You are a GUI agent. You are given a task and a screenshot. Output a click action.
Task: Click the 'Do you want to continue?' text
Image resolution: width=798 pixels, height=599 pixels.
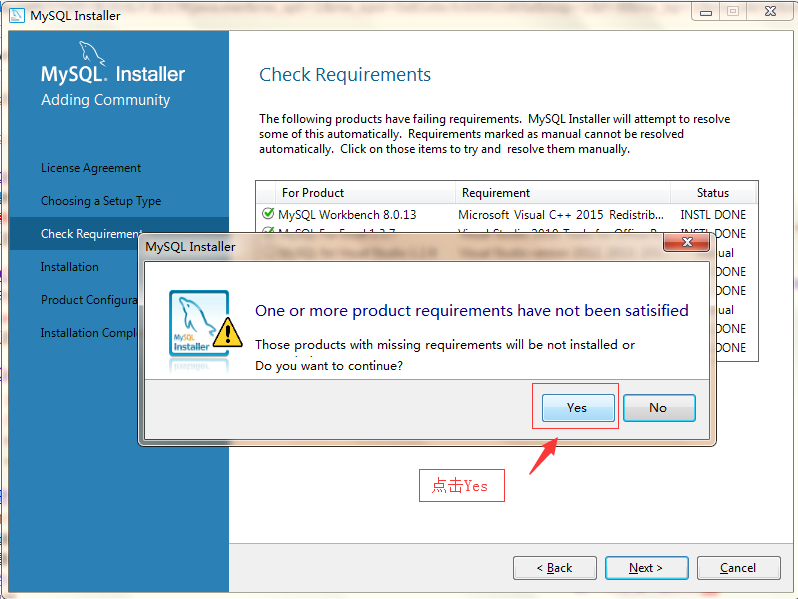(329, 366)
